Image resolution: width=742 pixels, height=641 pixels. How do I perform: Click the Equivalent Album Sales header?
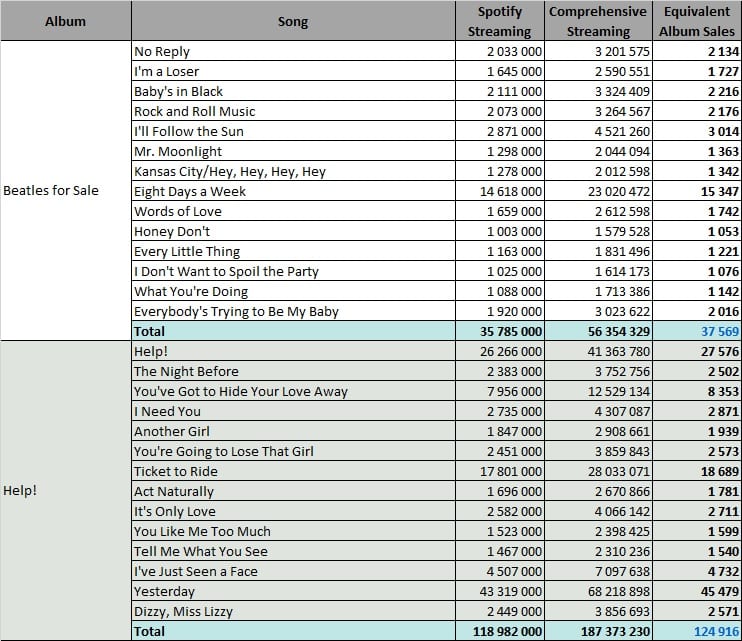(x=697, y=21)
